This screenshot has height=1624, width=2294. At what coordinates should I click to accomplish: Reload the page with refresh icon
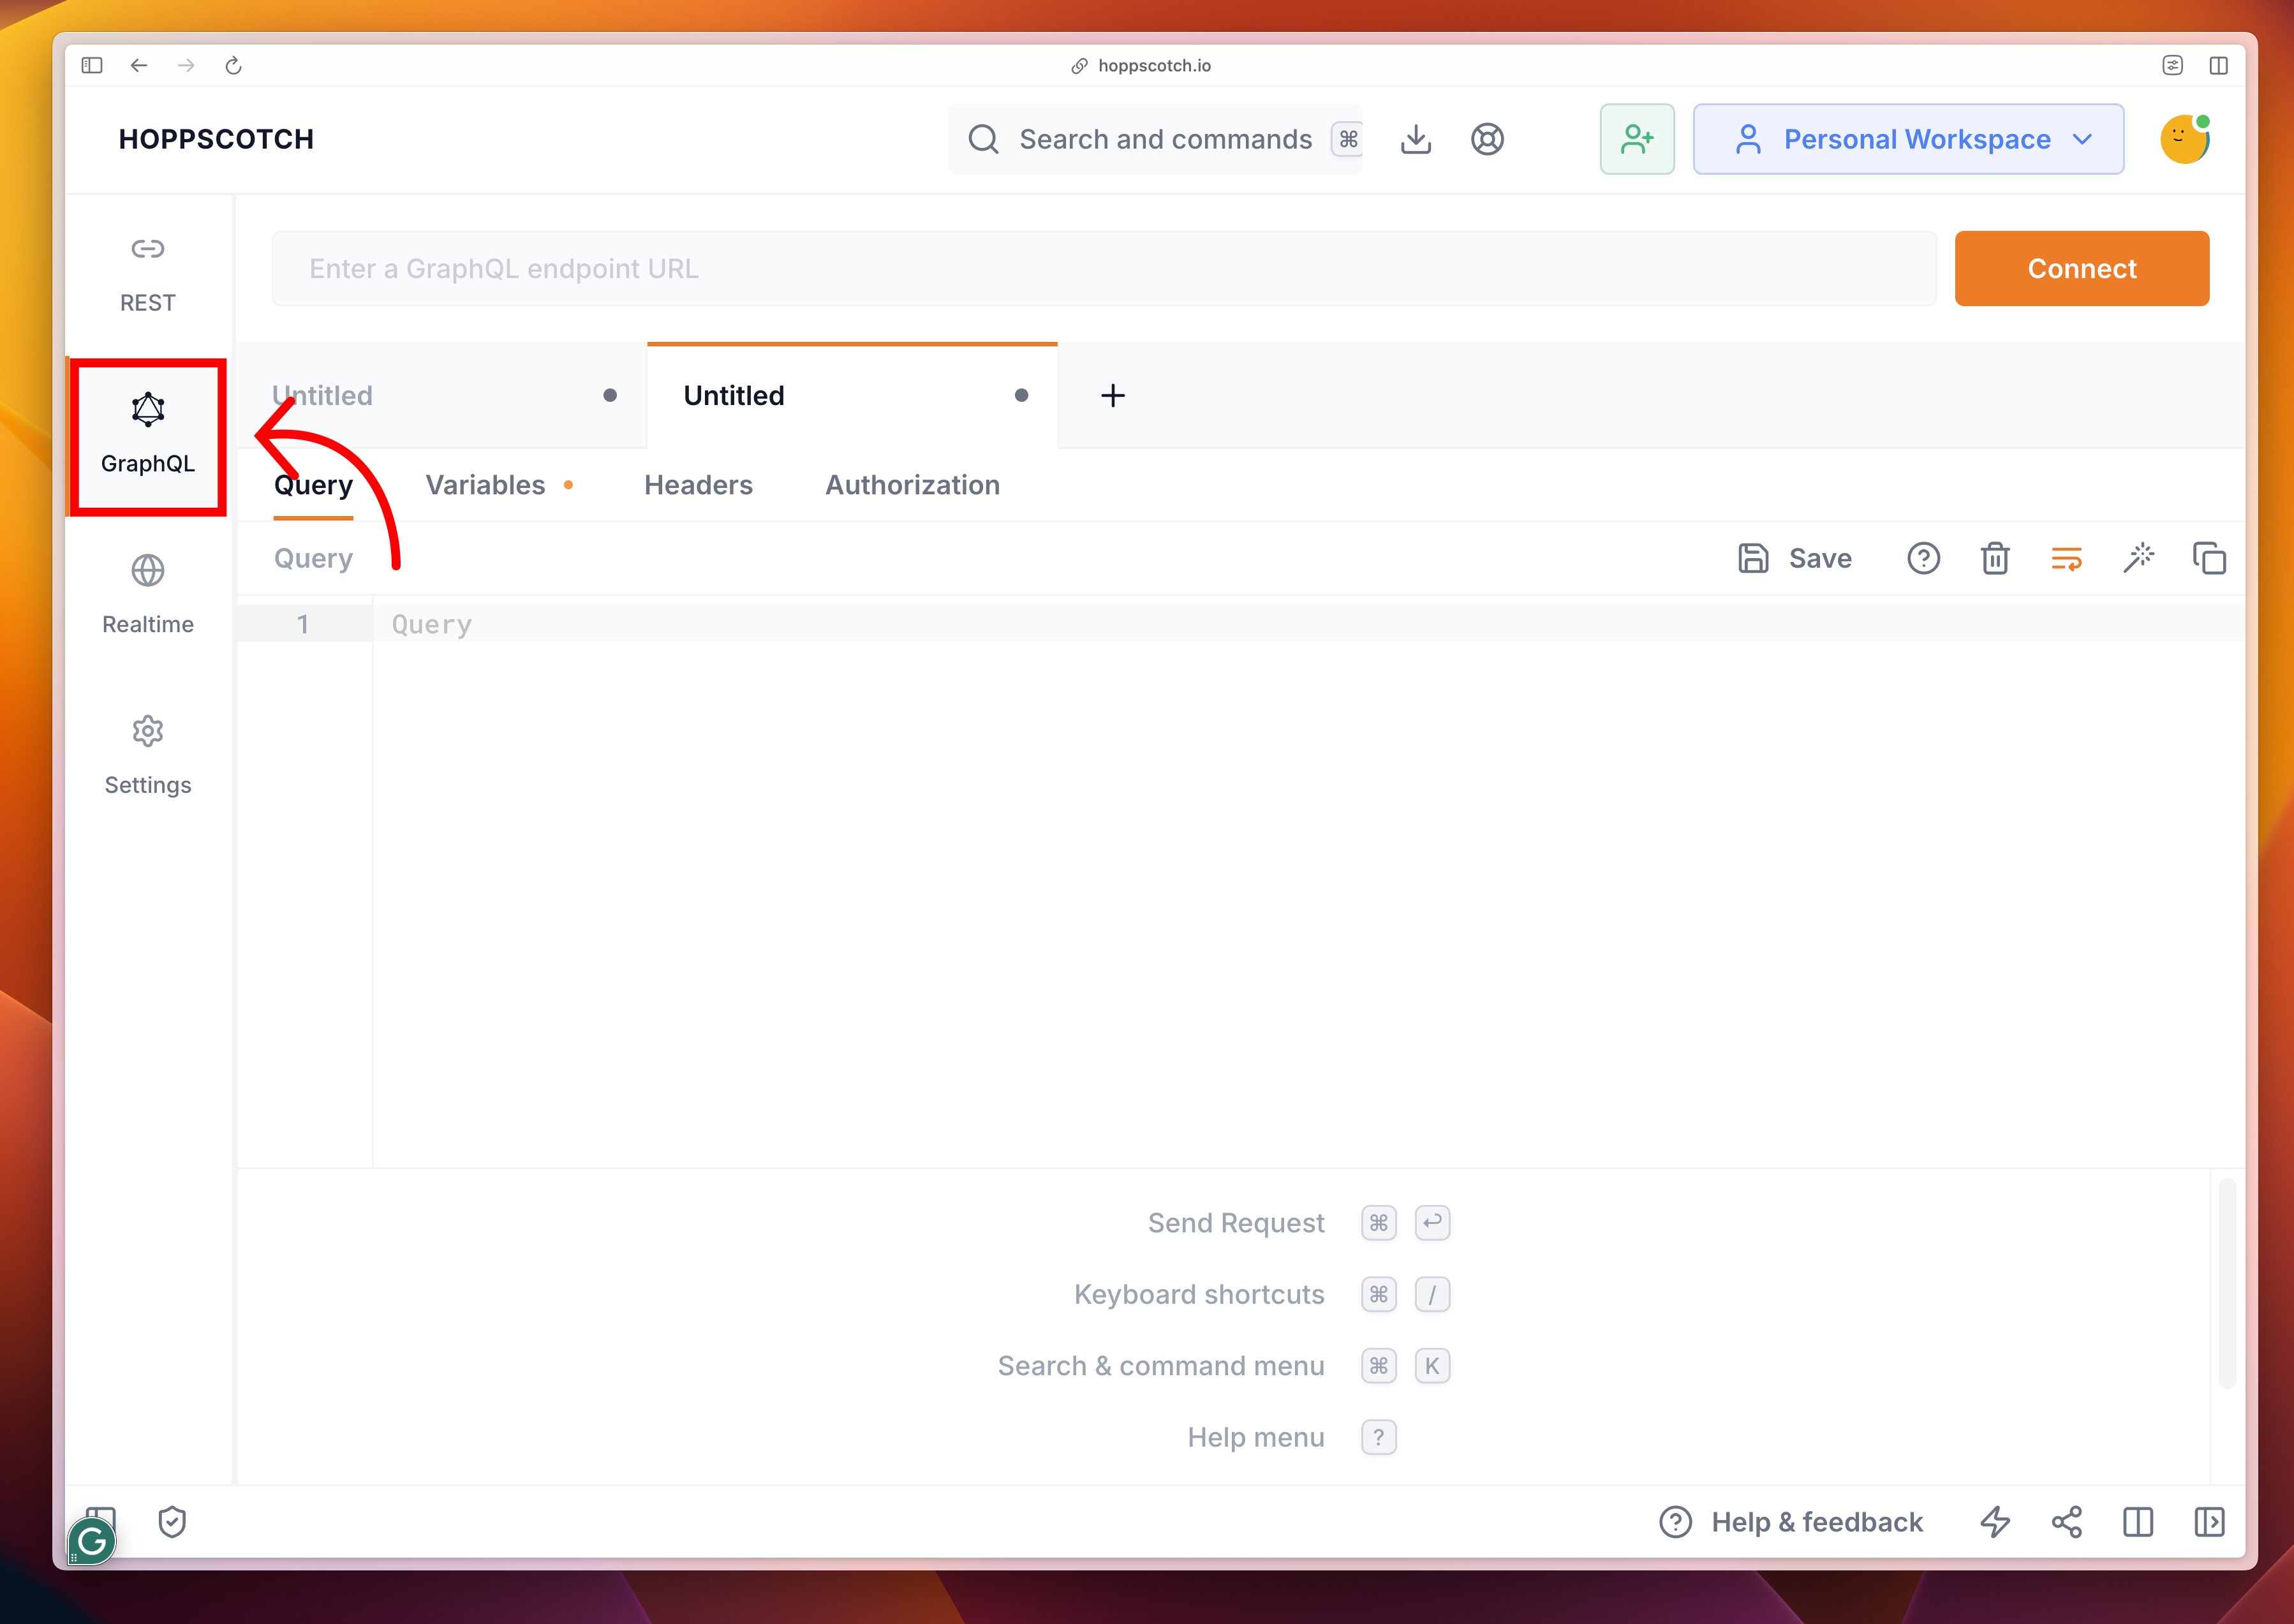tap(233, 65)
